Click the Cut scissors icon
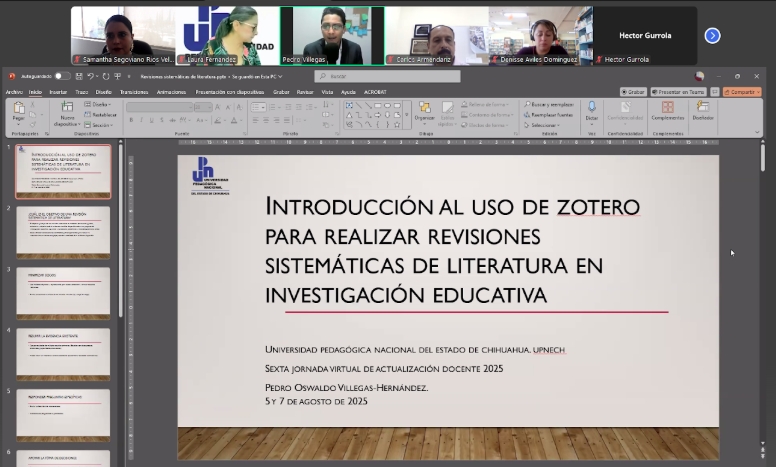Image resolution: width=776 pixels, height=467 pixels. pyautogui.click(x=33, y=105)
